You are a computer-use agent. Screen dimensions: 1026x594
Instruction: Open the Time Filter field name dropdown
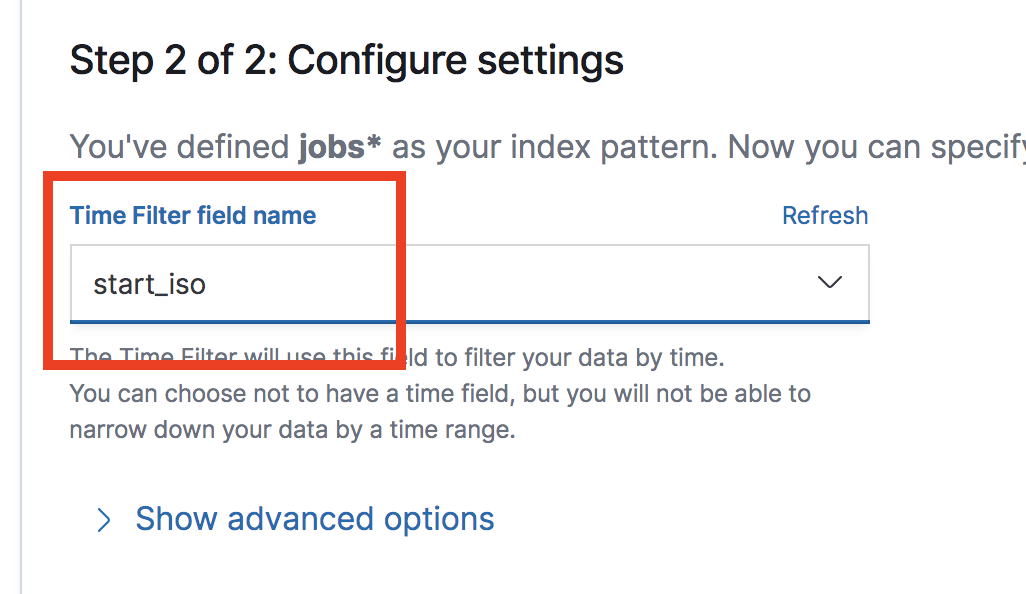(x=468, y=283)
